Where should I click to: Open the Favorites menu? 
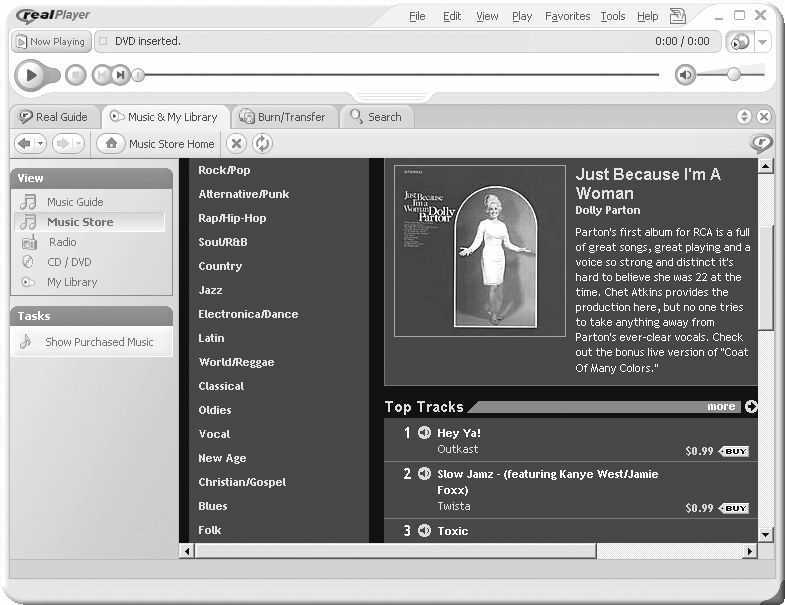[567, 16]
